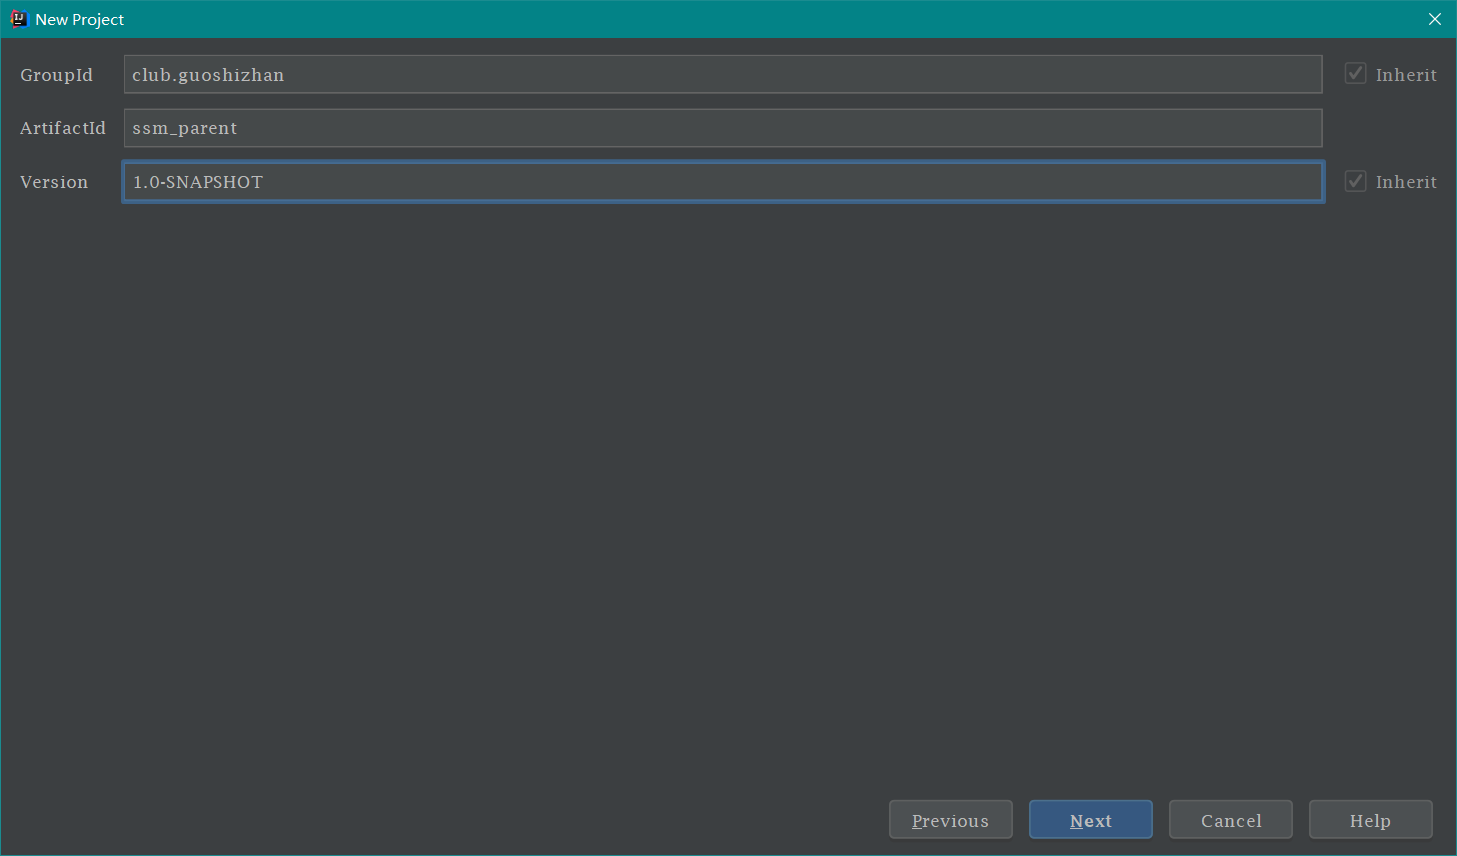Viewport: 1457px width, 856px height.
Task: Click the Version field label
Action: point(54,182)
